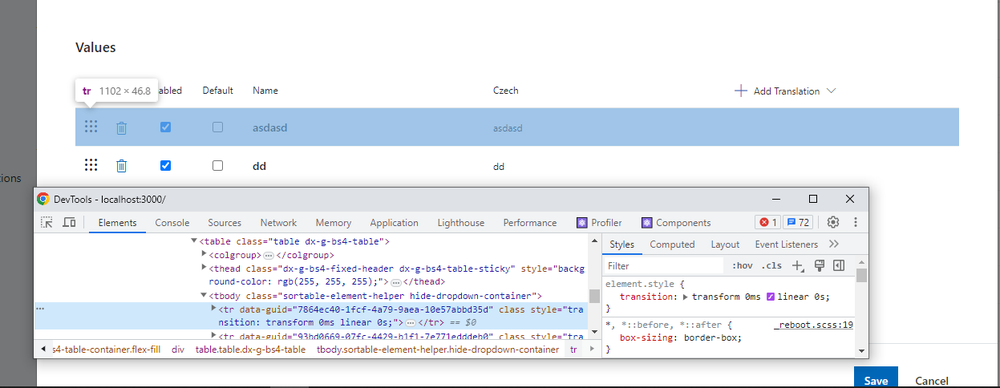This screenshot has height=388, width=1000.
Task: Open DevTools settings gear
Action: click(833, 222)
